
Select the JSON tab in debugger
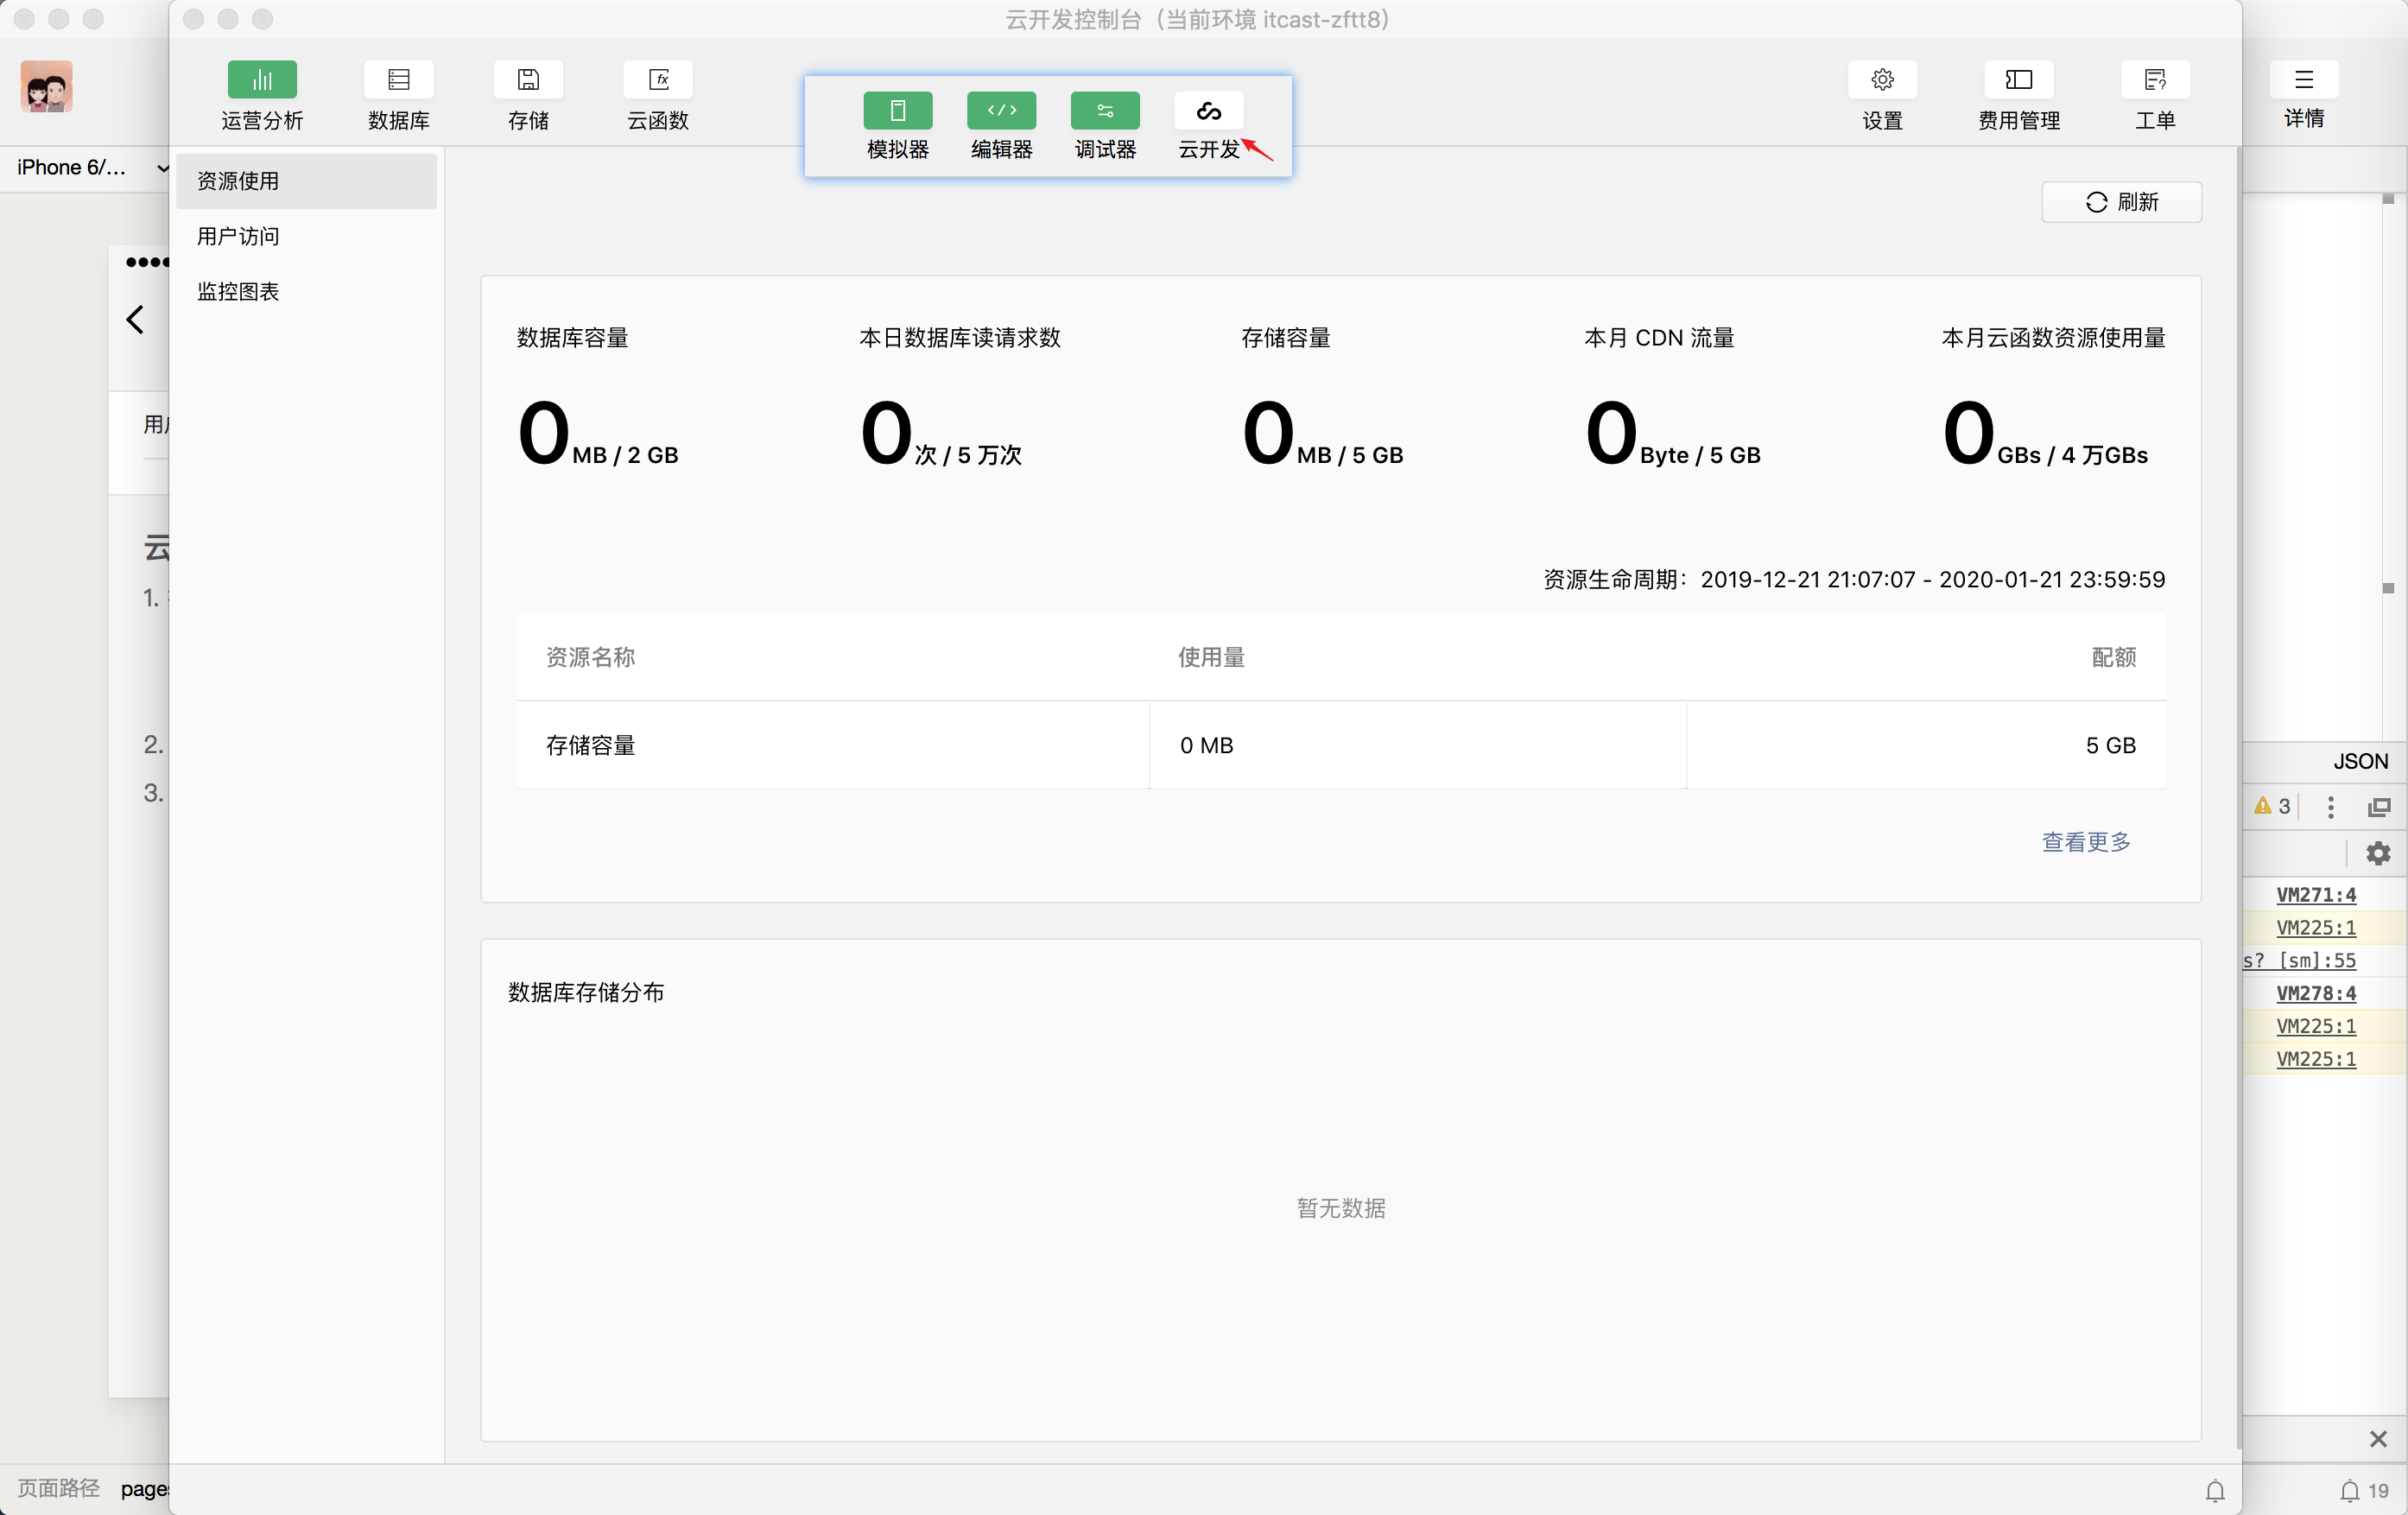coord(2360,761)
